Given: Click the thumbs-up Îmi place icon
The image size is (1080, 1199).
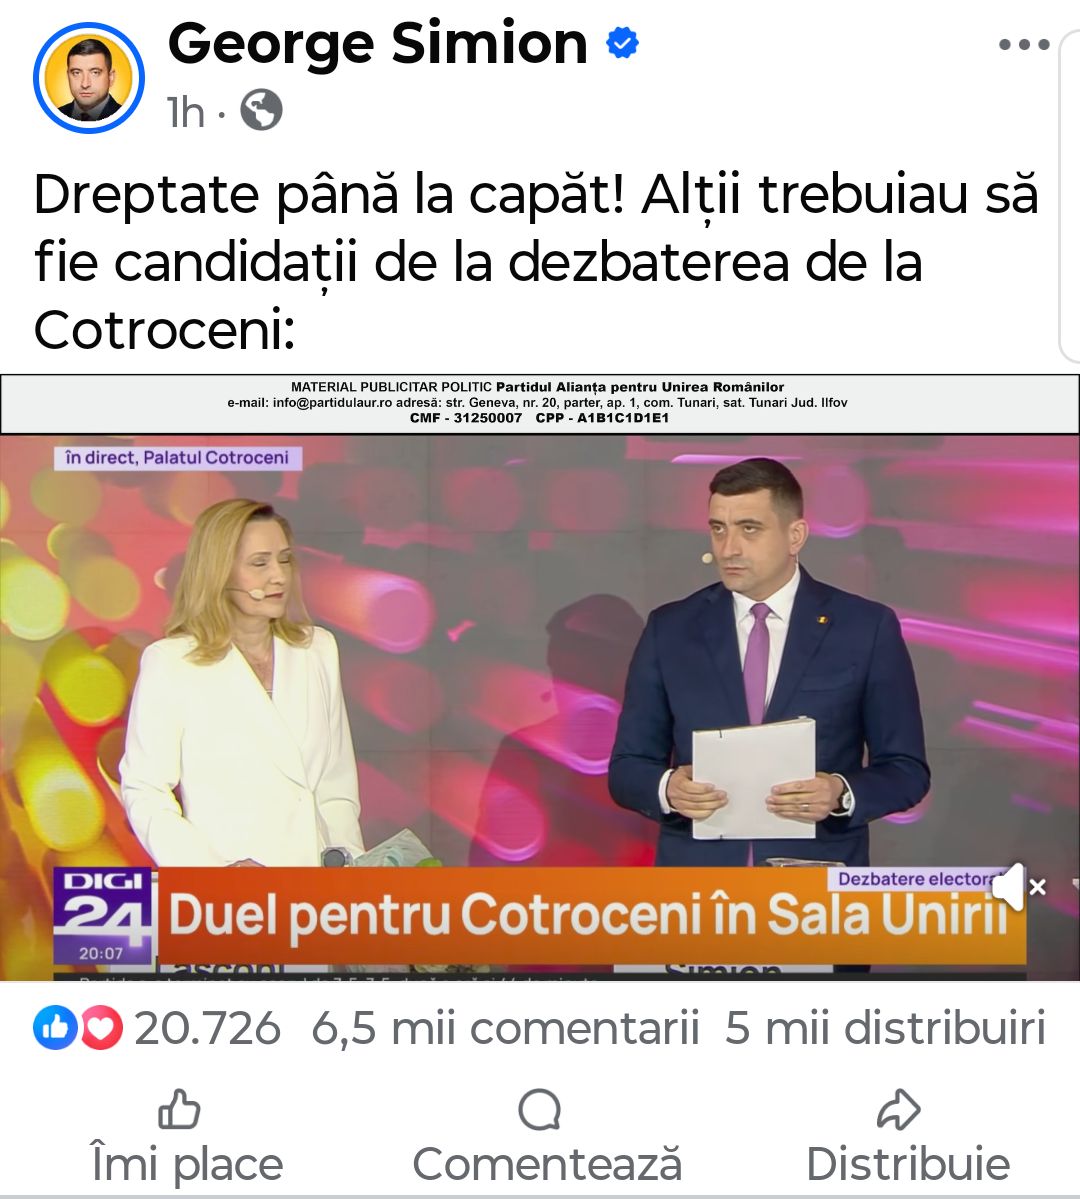Looking at the screenshot, I should (179, 1109).
